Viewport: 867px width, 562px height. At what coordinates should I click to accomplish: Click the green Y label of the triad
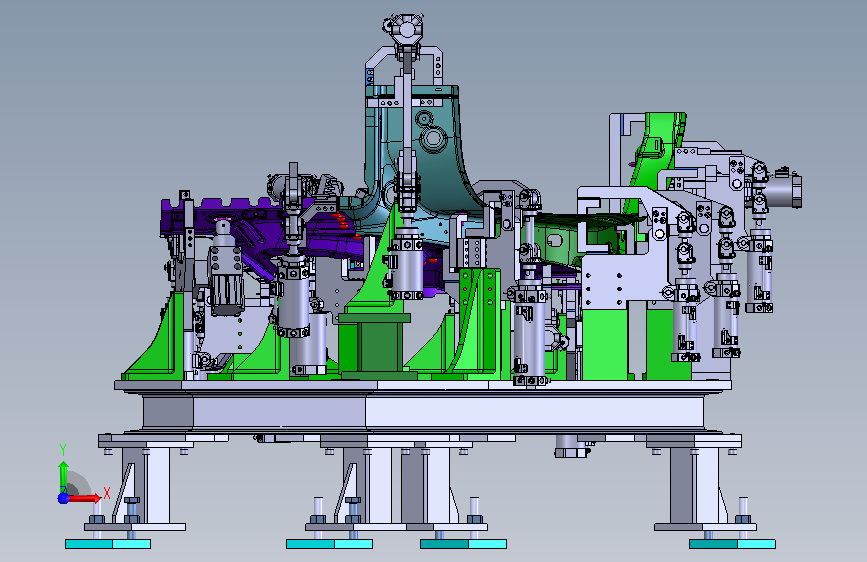(x=63, y=450)
